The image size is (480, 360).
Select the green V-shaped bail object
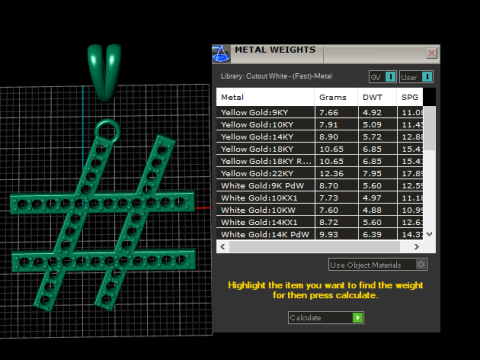tap(104, 72)
